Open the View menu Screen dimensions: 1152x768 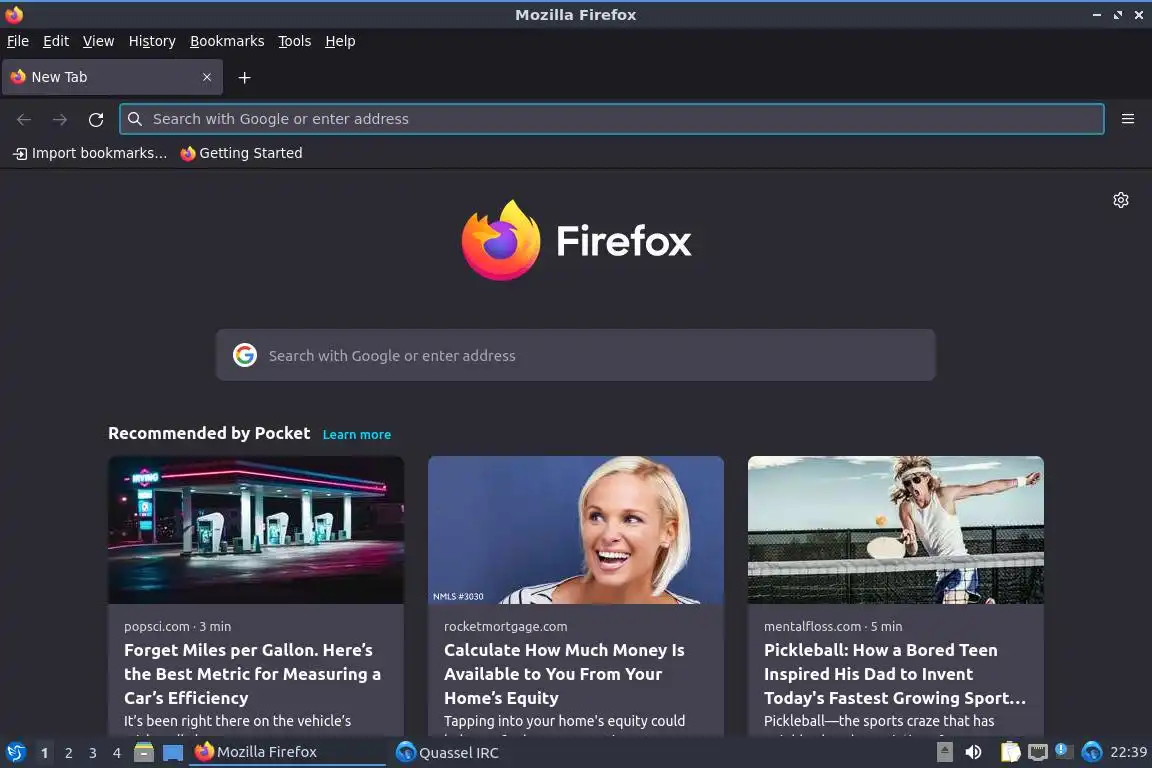98,41
